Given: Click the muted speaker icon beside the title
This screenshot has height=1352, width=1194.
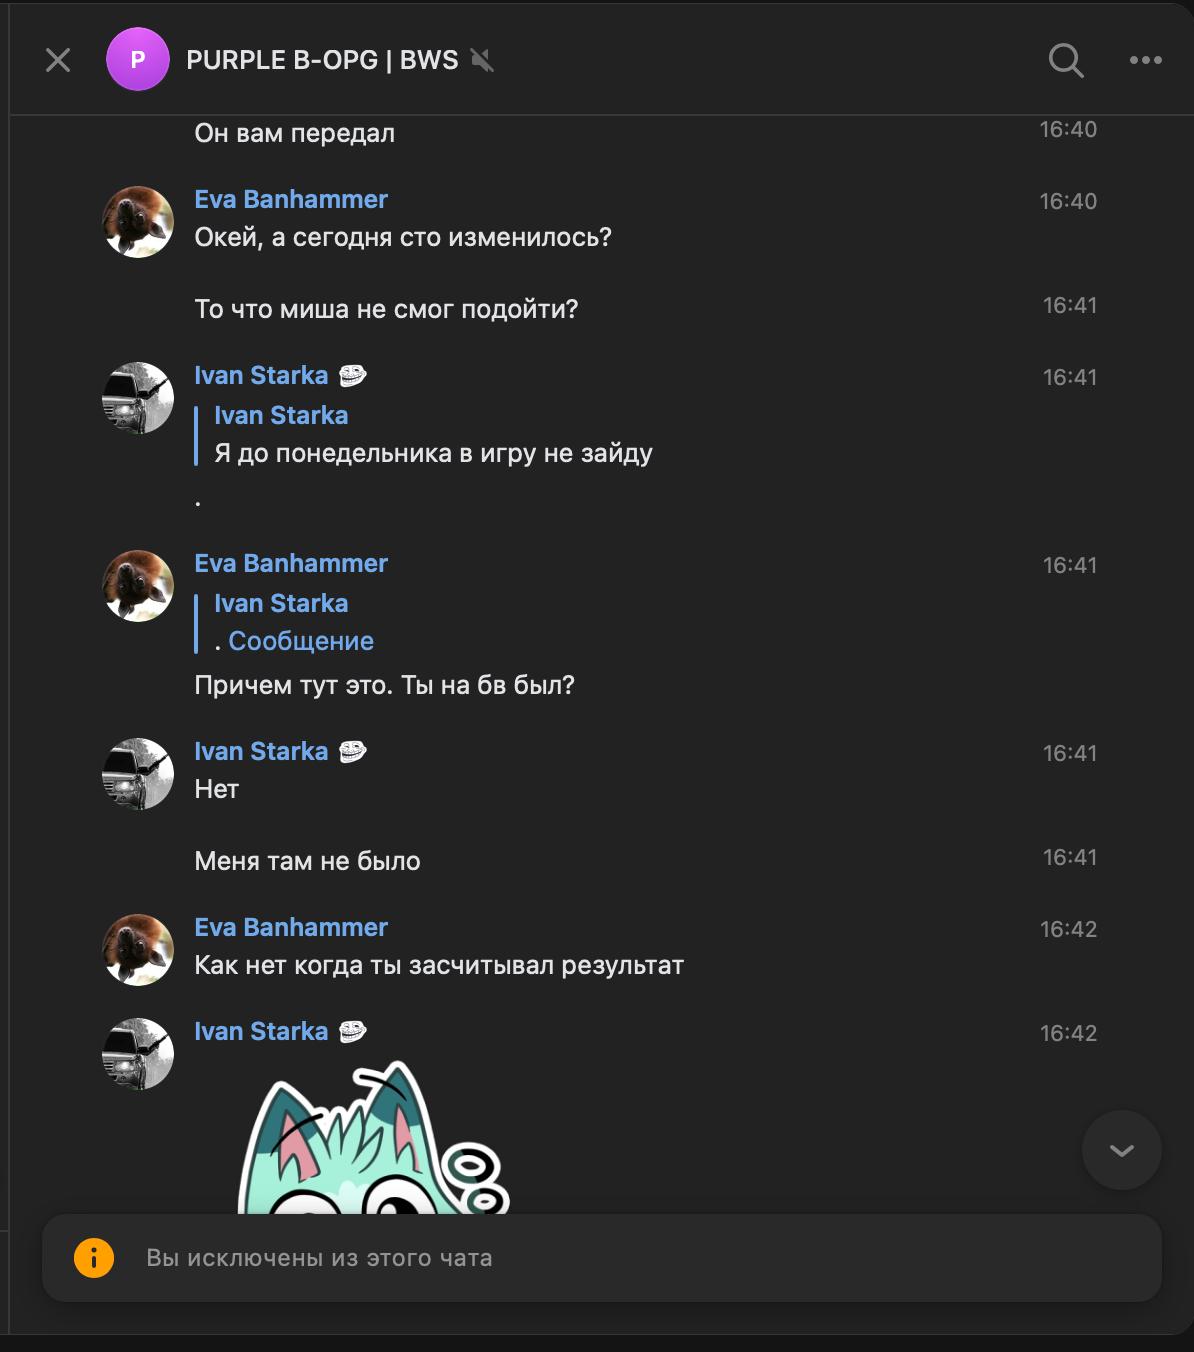Looking at the screenshot, I should [482, 60].
